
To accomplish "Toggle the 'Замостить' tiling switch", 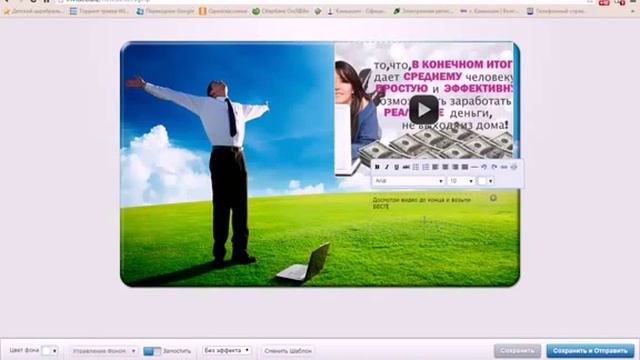I will [152, 351].
